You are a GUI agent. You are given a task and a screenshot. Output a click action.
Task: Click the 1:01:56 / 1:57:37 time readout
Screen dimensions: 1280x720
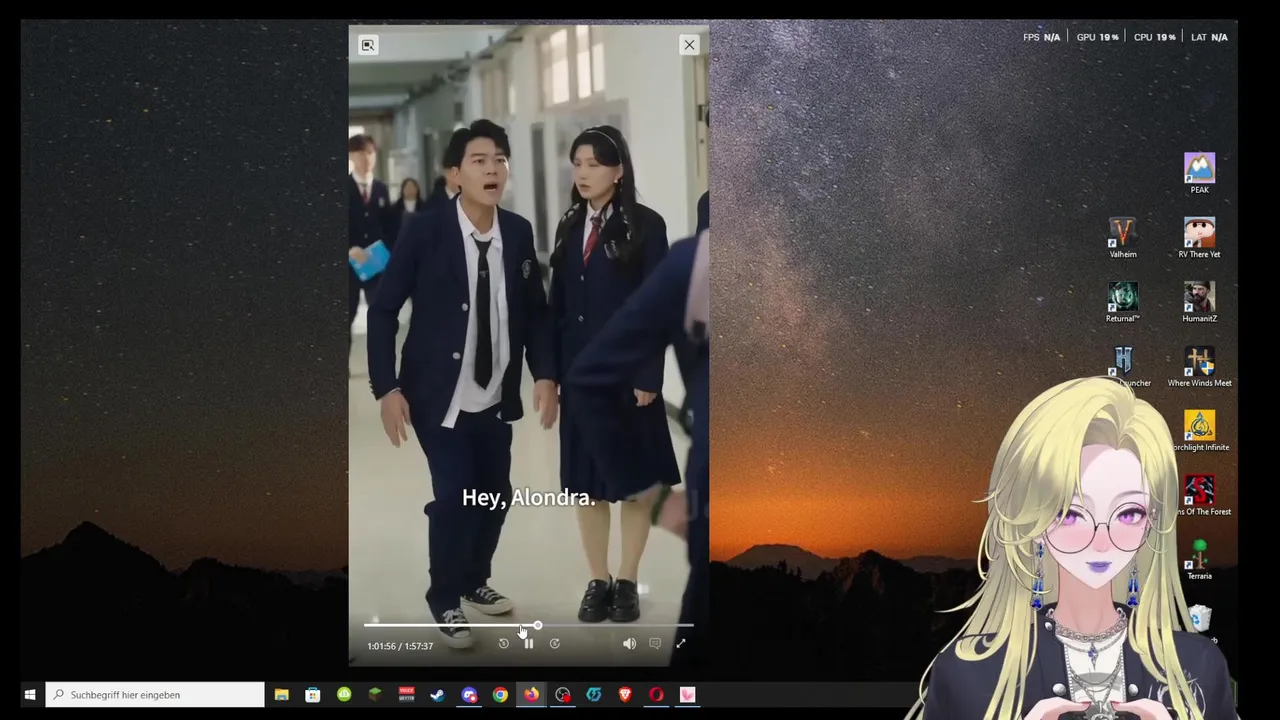pos(400,646)
